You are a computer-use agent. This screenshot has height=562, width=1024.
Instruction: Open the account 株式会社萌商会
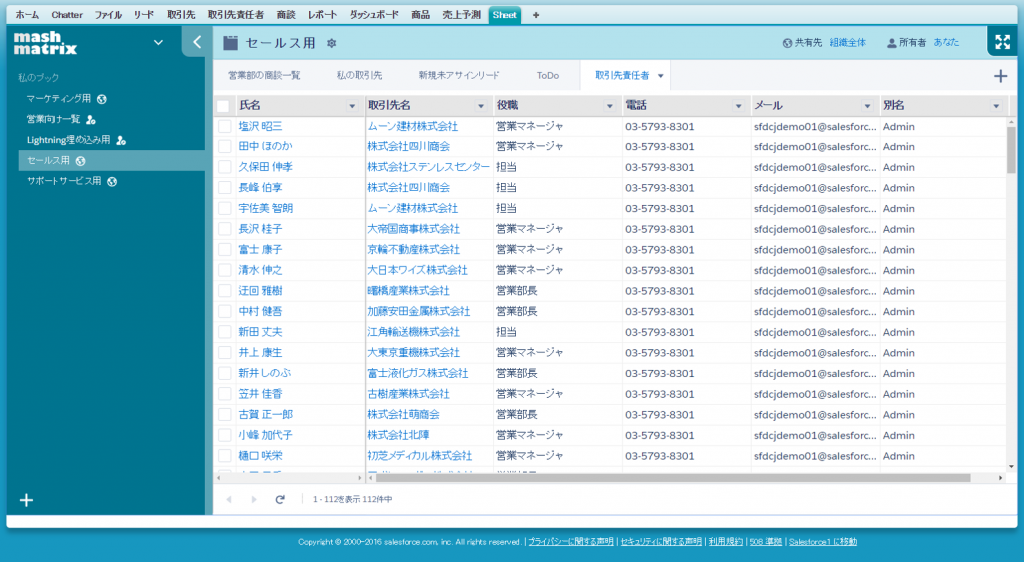[403, 414]
